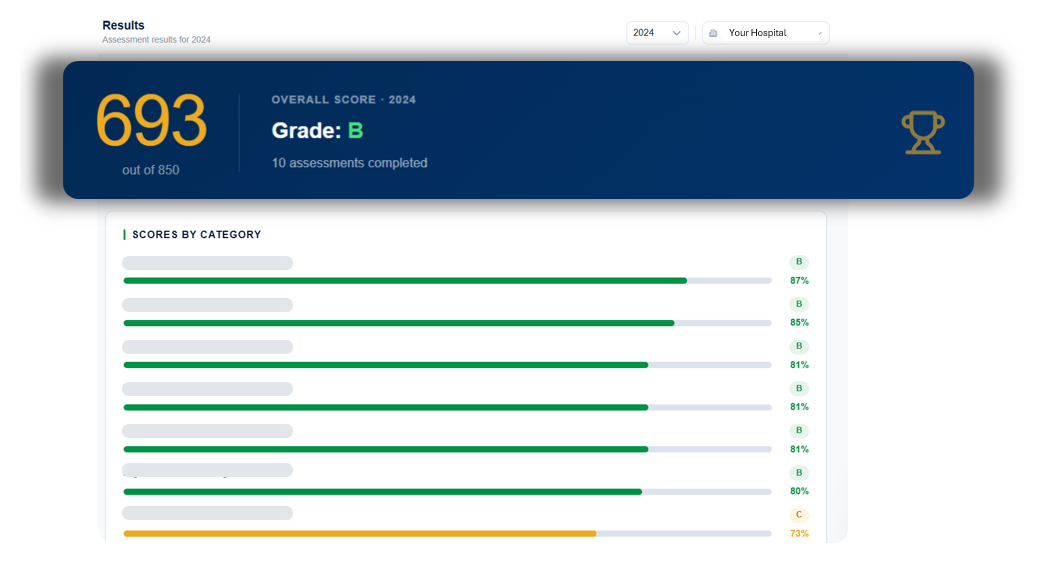
Task: Click the hospital building icon in selector
Action: [713, 33]
